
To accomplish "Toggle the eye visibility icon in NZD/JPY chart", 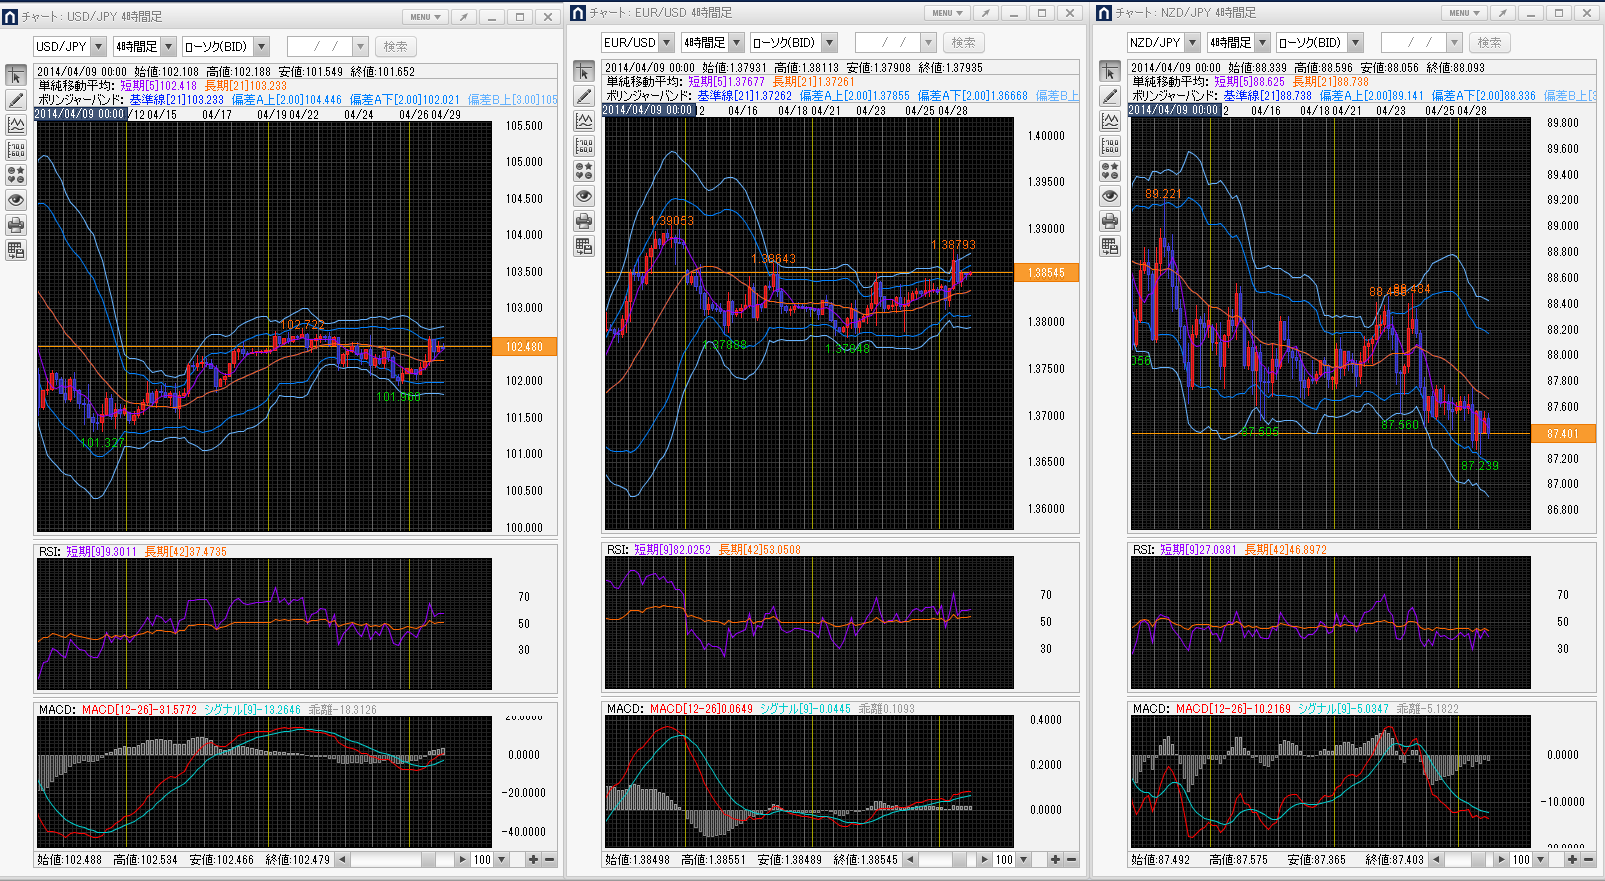I will [x=1110, y=196].
